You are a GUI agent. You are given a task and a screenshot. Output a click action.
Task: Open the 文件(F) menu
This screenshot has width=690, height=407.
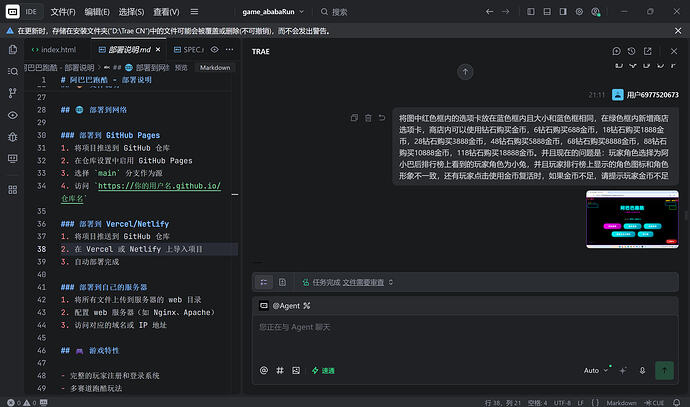[x=62, y=12]
